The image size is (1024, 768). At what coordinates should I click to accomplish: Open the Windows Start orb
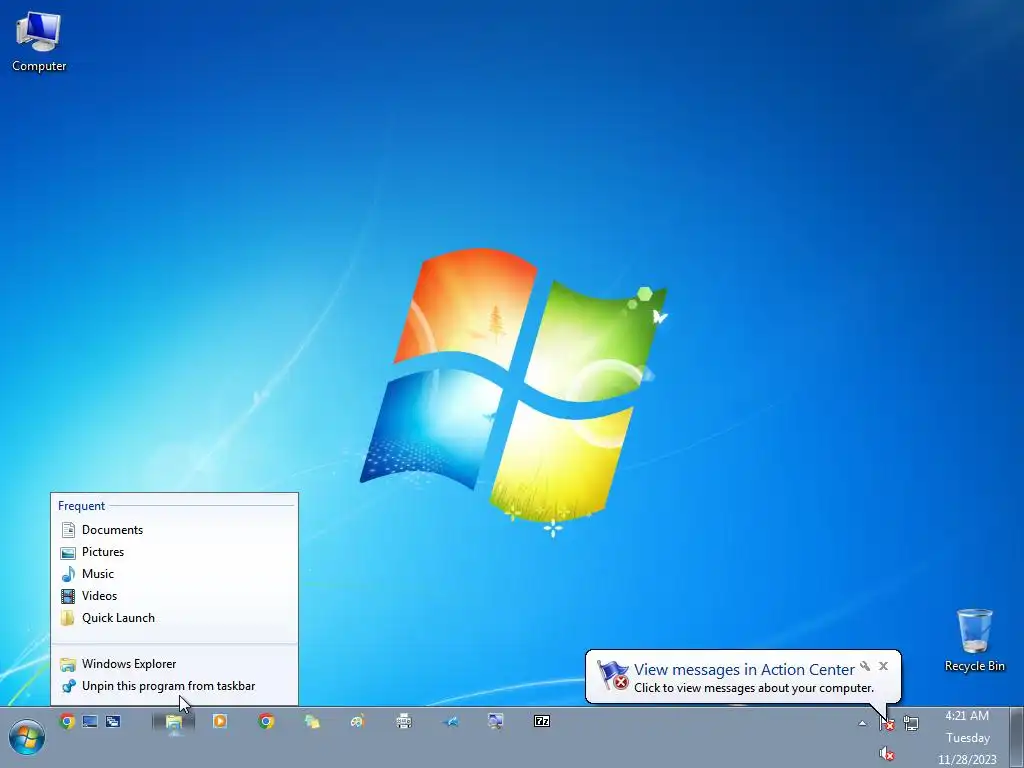[x=27, y=737]
